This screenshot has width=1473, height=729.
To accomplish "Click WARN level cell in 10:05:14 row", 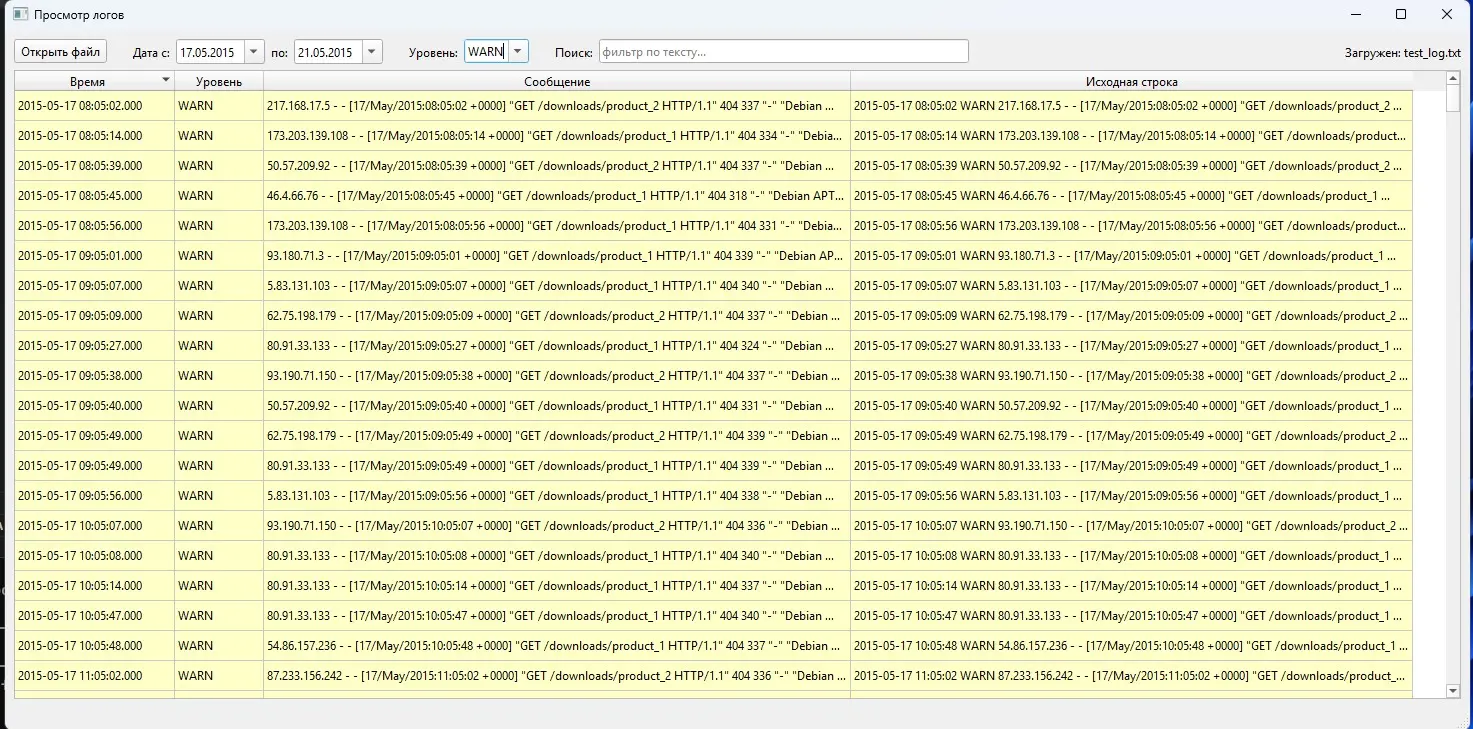I will point(219,586).
